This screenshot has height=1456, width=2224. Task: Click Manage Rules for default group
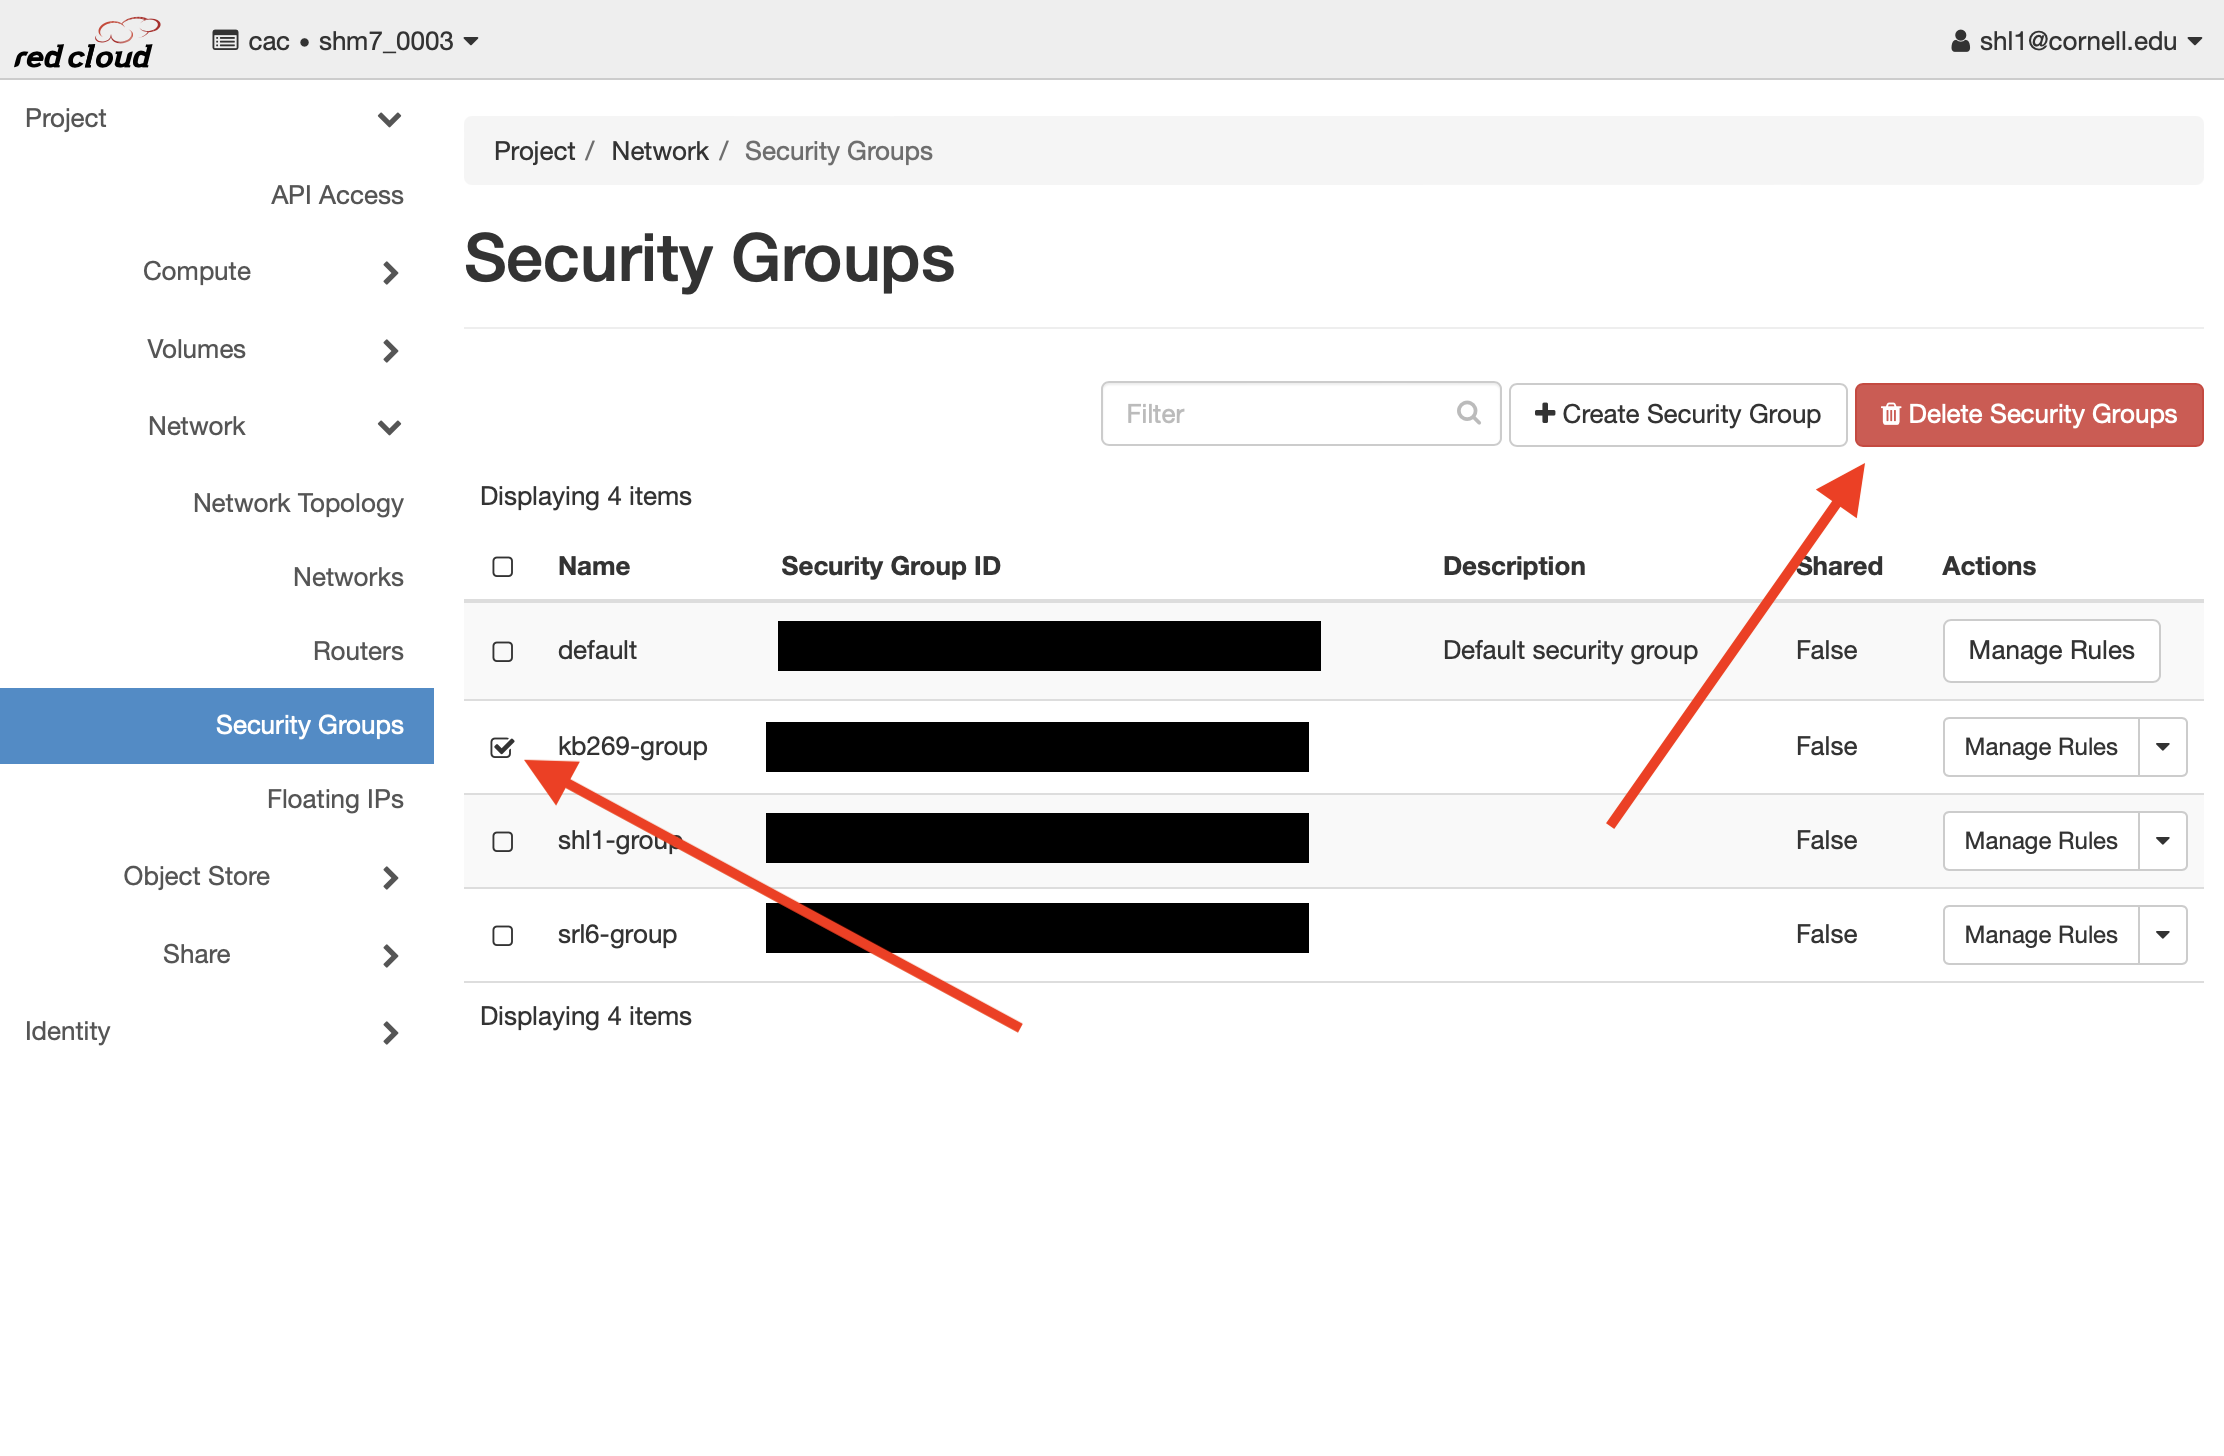[2052, 651]
